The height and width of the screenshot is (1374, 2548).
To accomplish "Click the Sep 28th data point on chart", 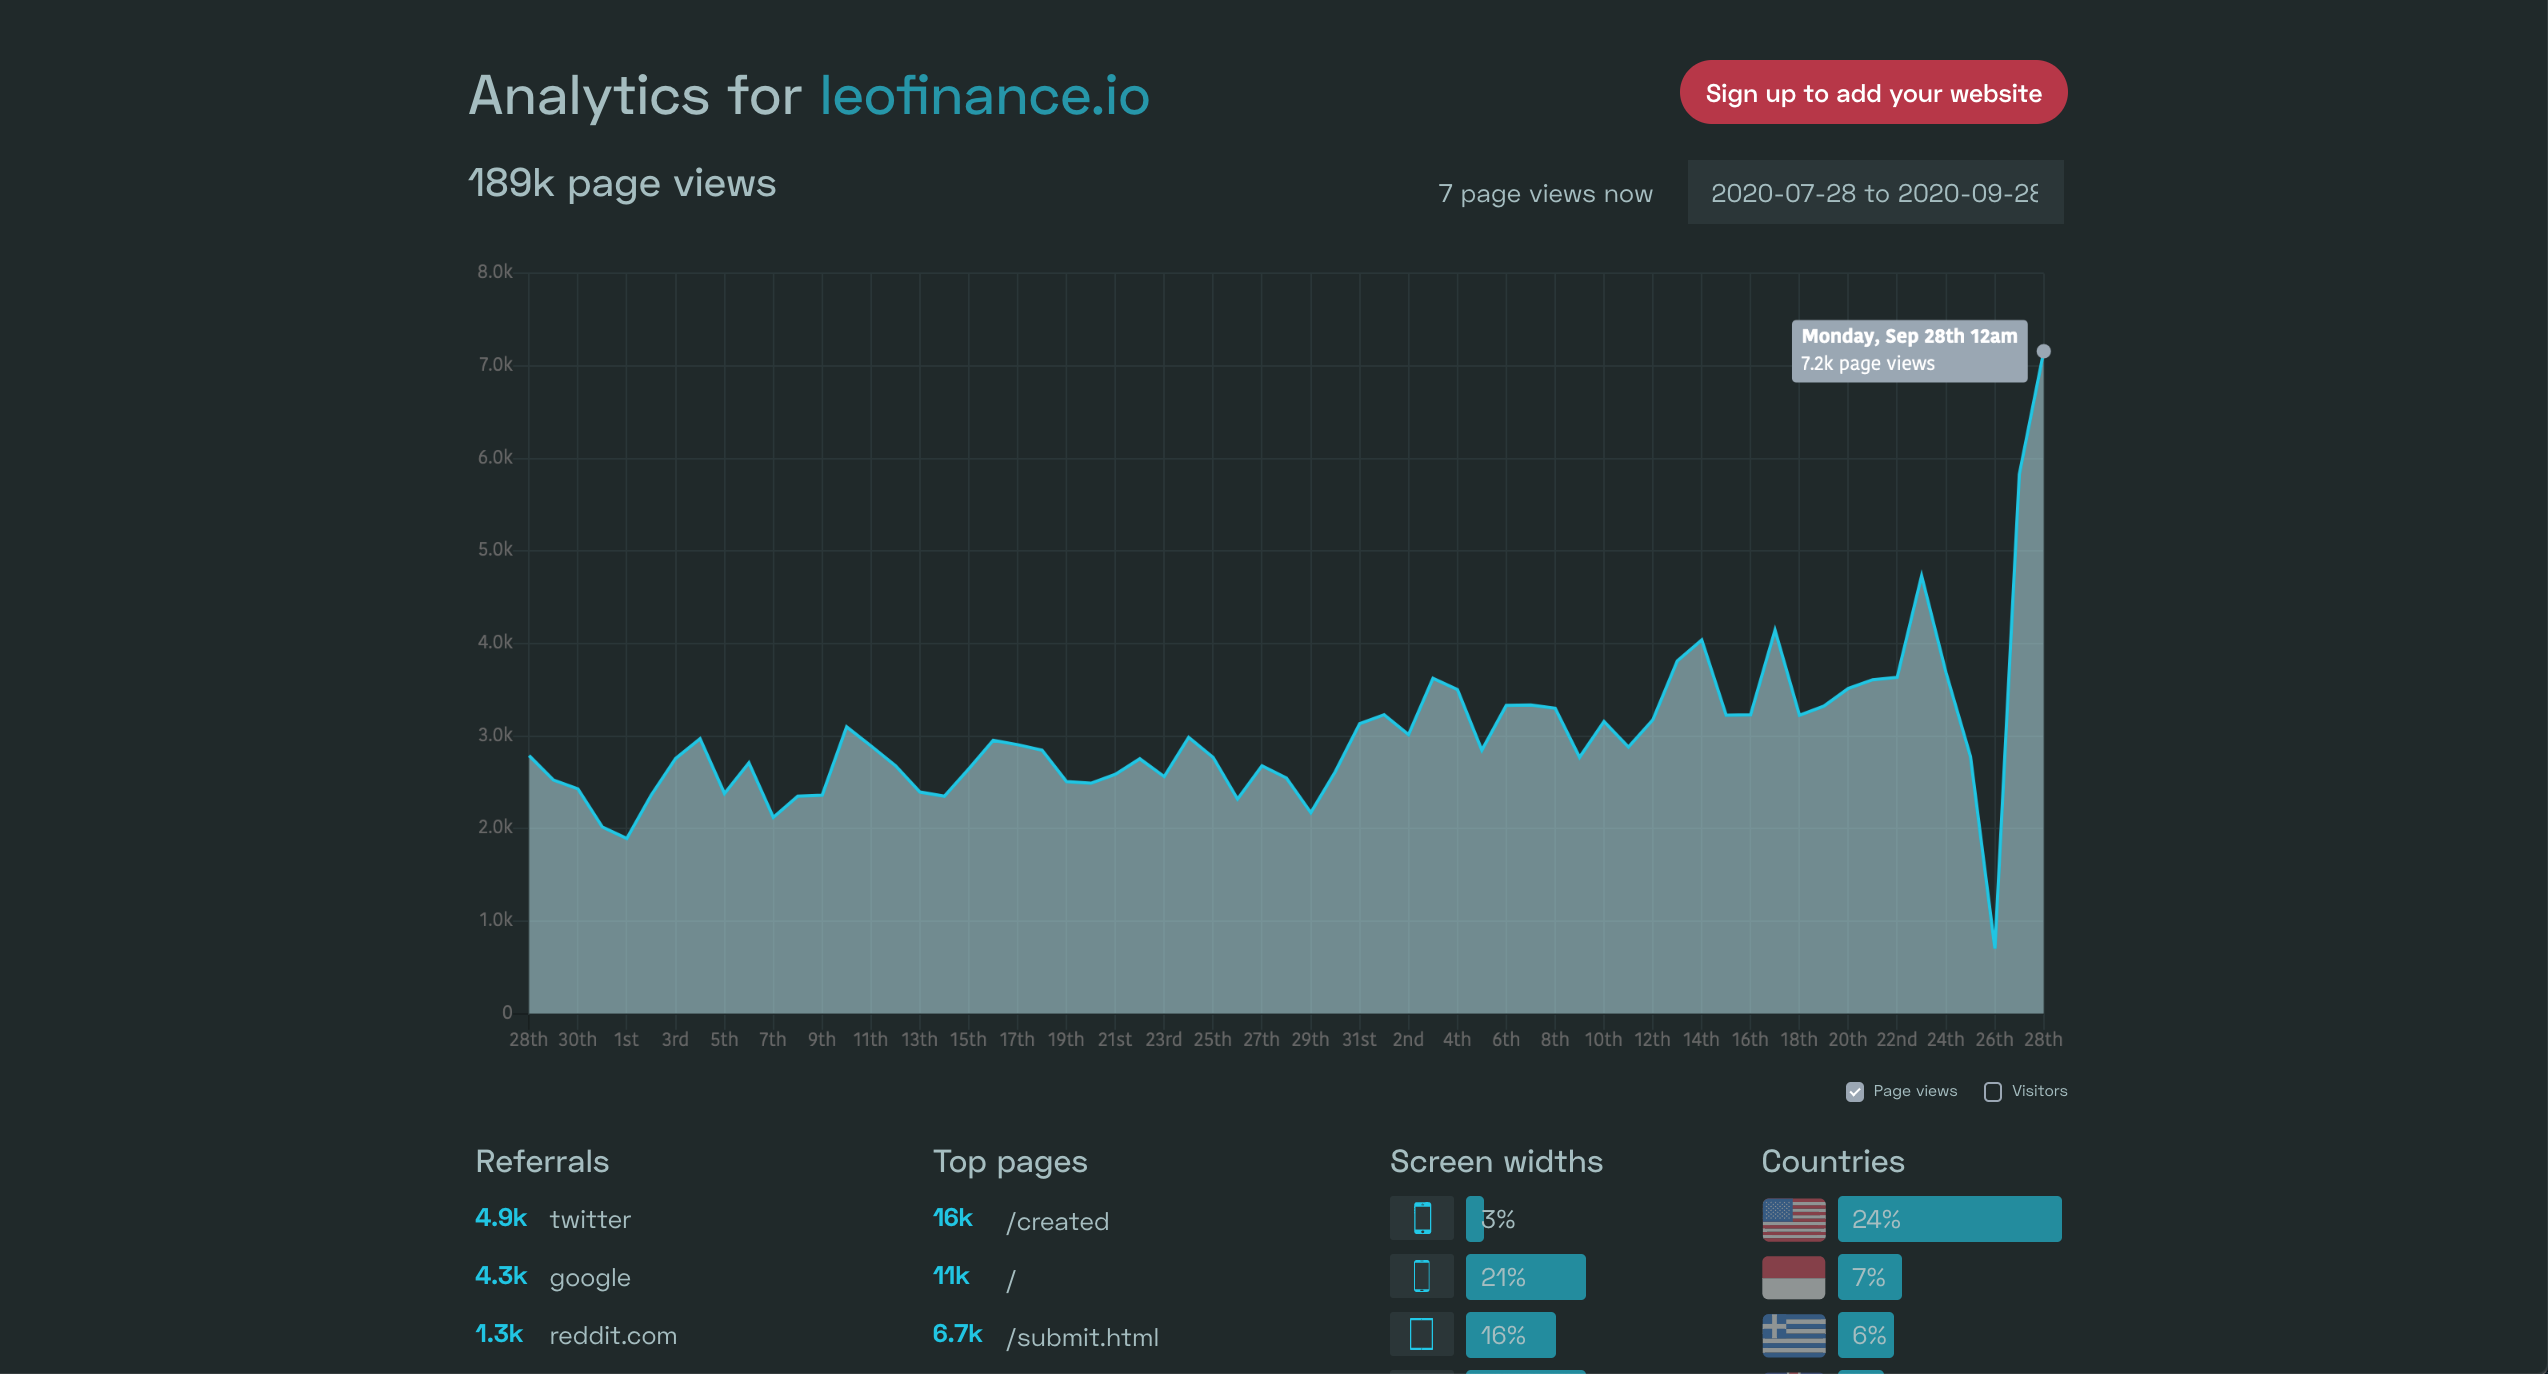I will click(x=2043, y=351).
